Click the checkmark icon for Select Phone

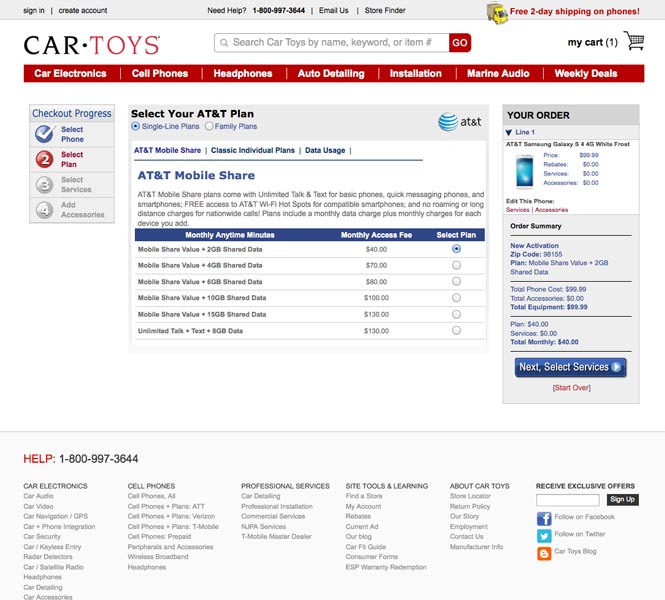pyautogui.click(x=45, y=134)
